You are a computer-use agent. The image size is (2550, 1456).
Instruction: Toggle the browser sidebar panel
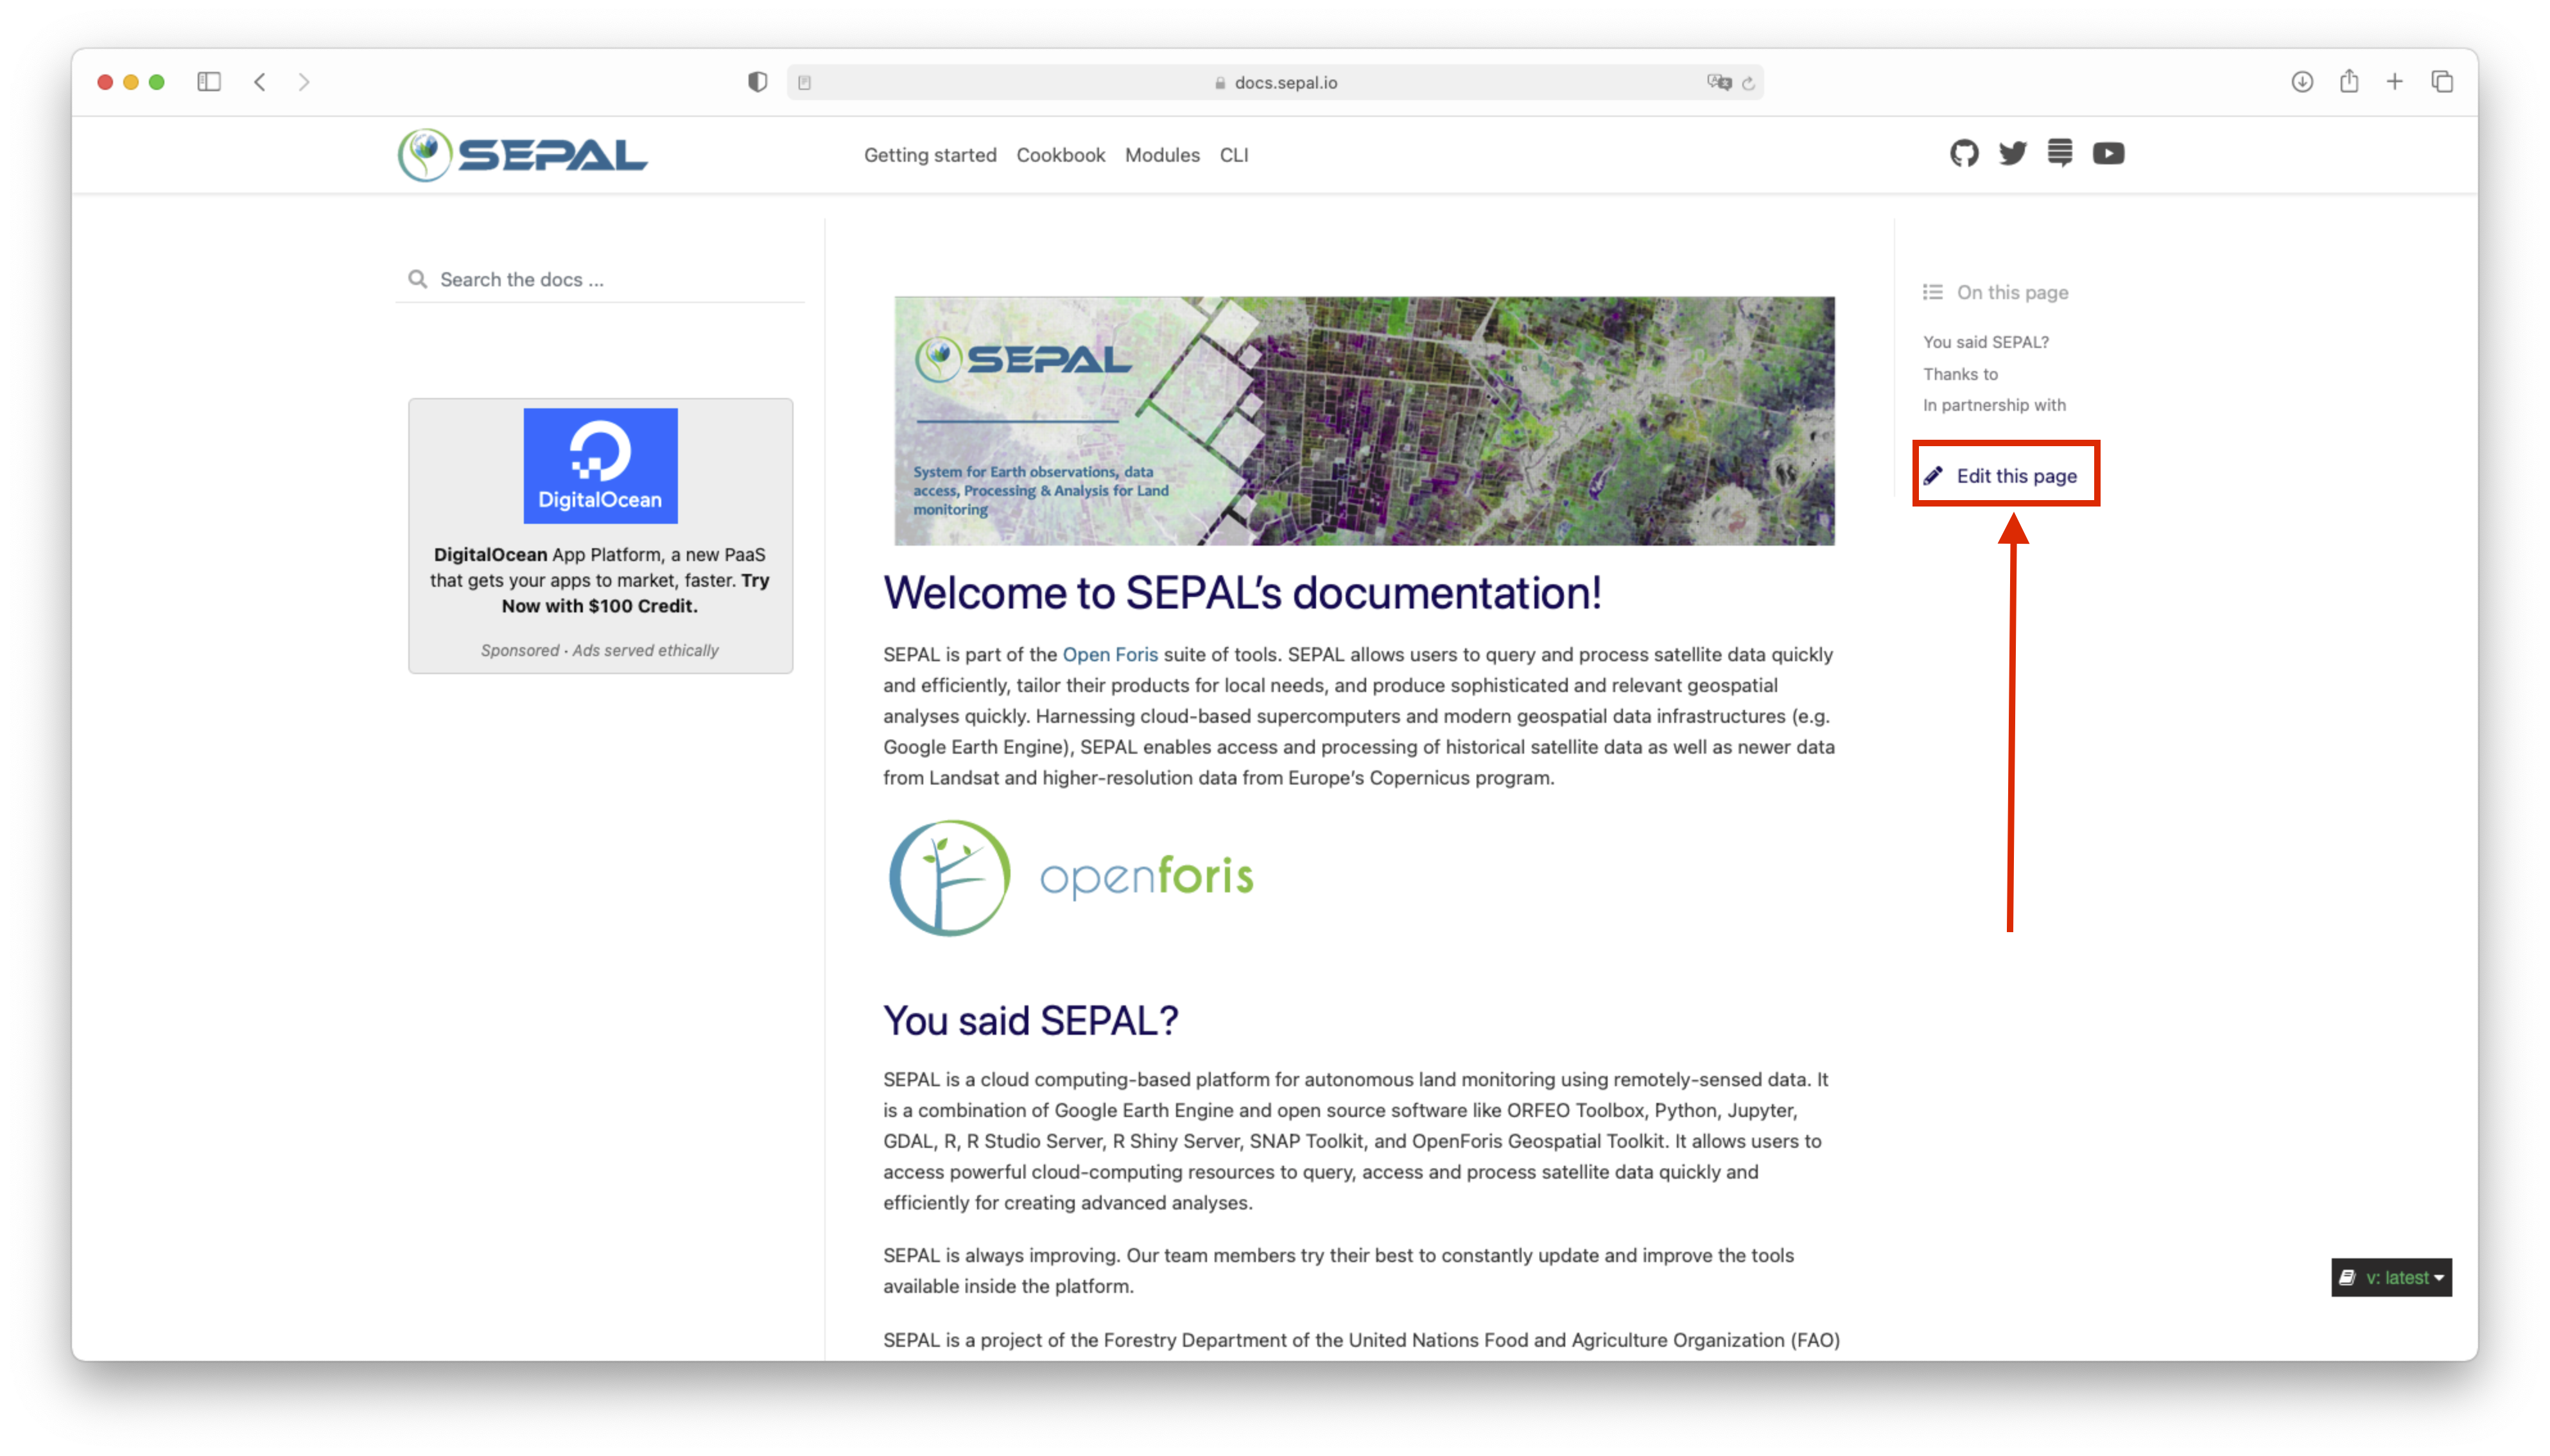[209, 82]
